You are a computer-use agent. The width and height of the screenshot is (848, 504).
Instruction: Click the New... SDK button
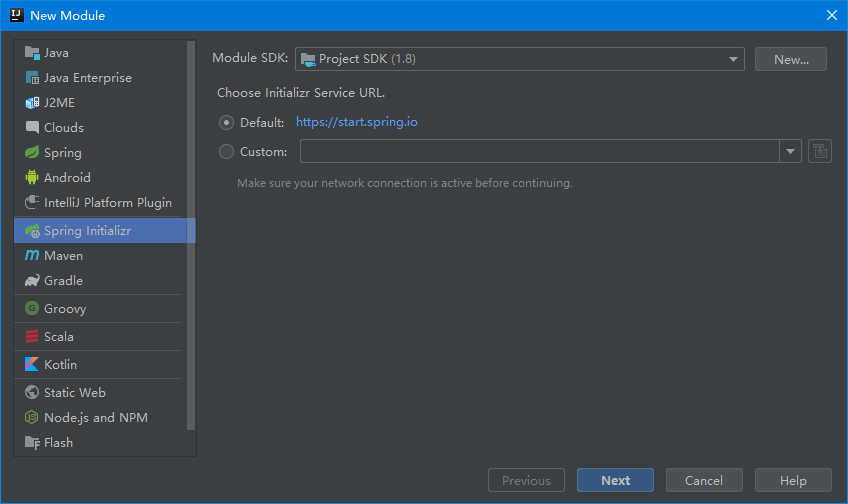tap(791, 59)
